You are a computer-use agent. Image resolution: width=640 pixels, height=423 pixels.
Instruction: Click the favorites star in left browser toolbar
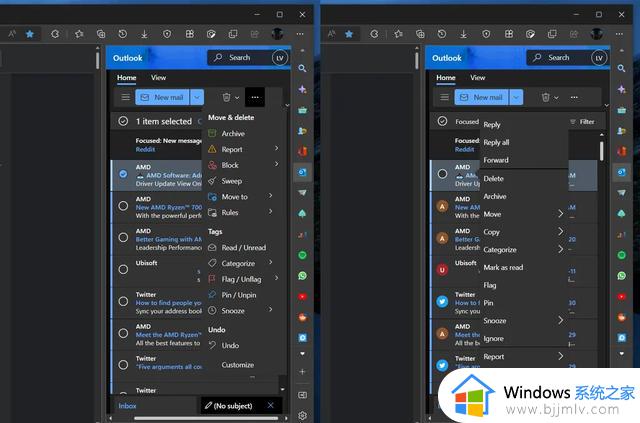30,34
